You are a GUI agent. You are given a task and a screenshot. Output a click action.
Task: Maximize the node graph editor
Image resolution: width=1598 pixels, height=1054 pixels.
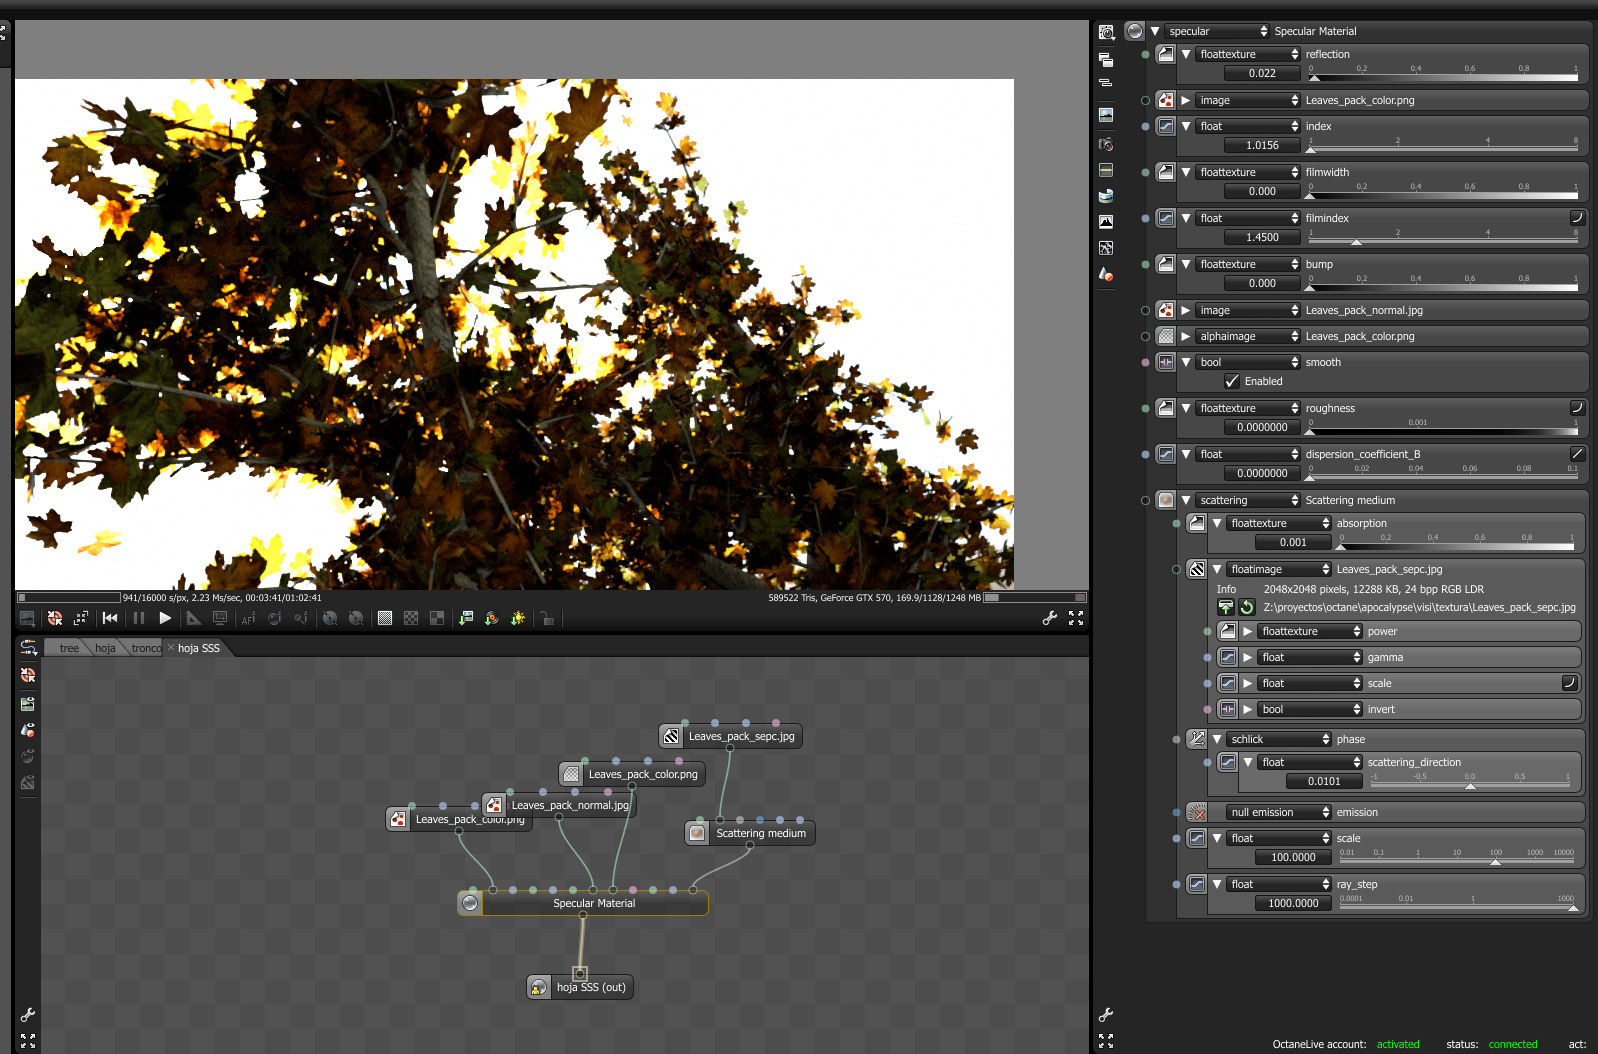28,1041
